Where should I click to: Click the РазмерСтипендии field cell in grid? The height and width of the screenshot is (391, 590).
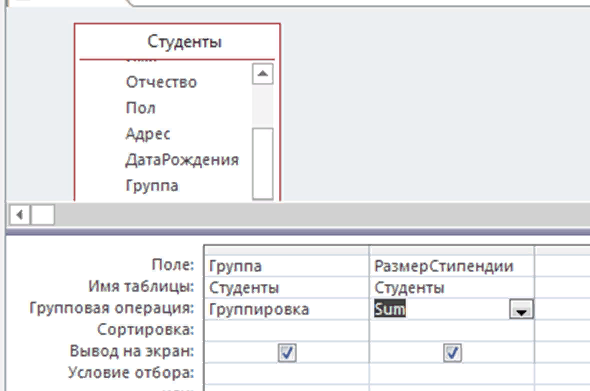click(452, 266)
